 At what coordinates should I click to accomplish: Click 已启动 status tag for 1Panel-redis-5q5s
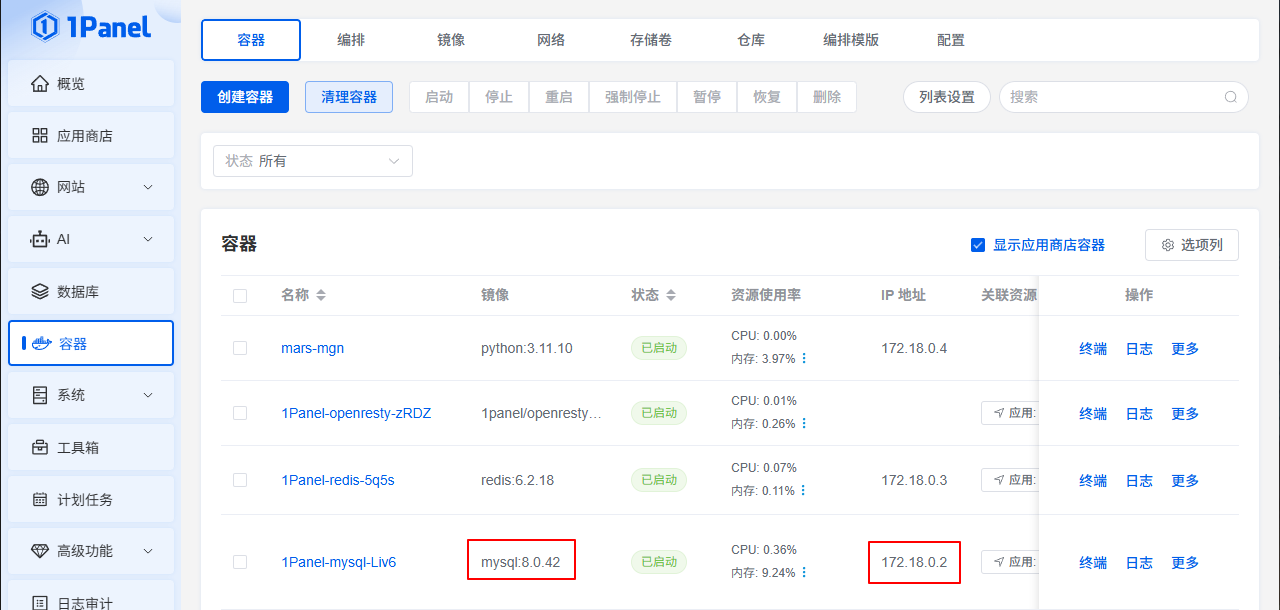pos(659,480)
